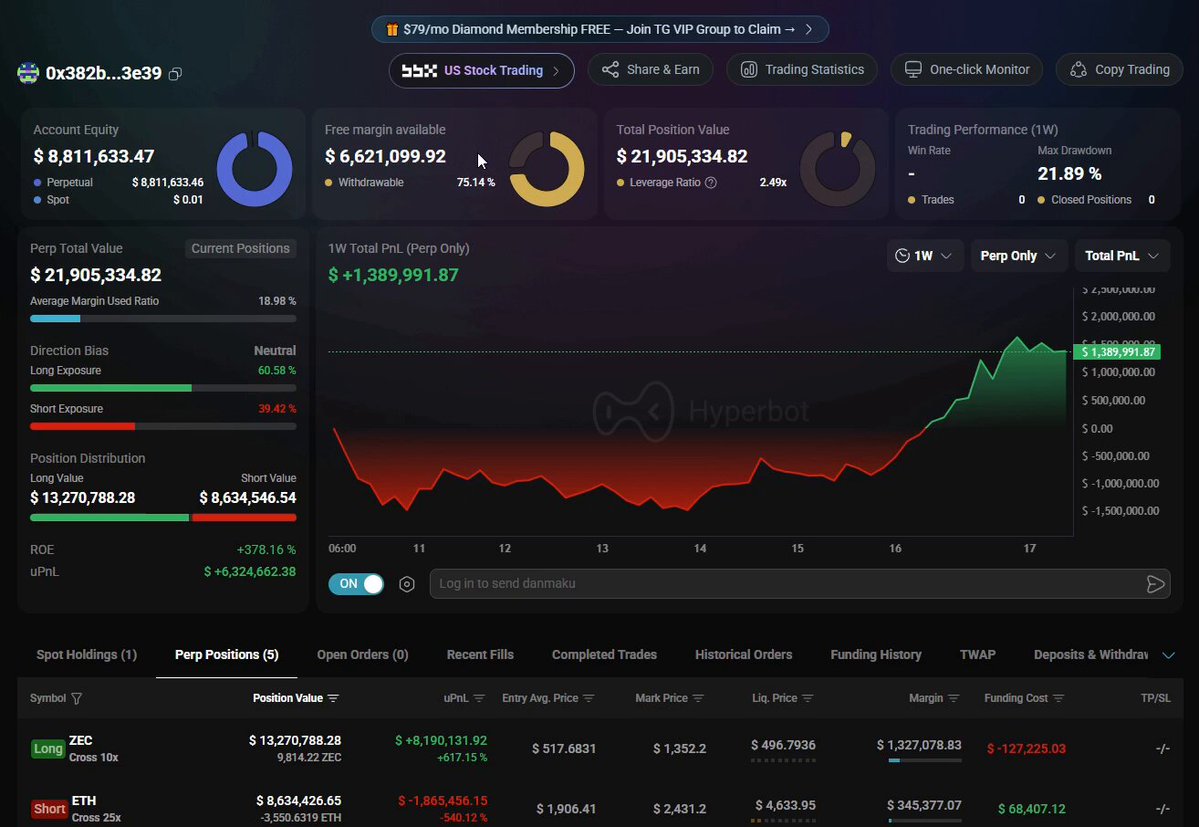Viewport: 1199px width, 827px height.
Task: Click the Share & Earn button
Action: click(650, 70)
